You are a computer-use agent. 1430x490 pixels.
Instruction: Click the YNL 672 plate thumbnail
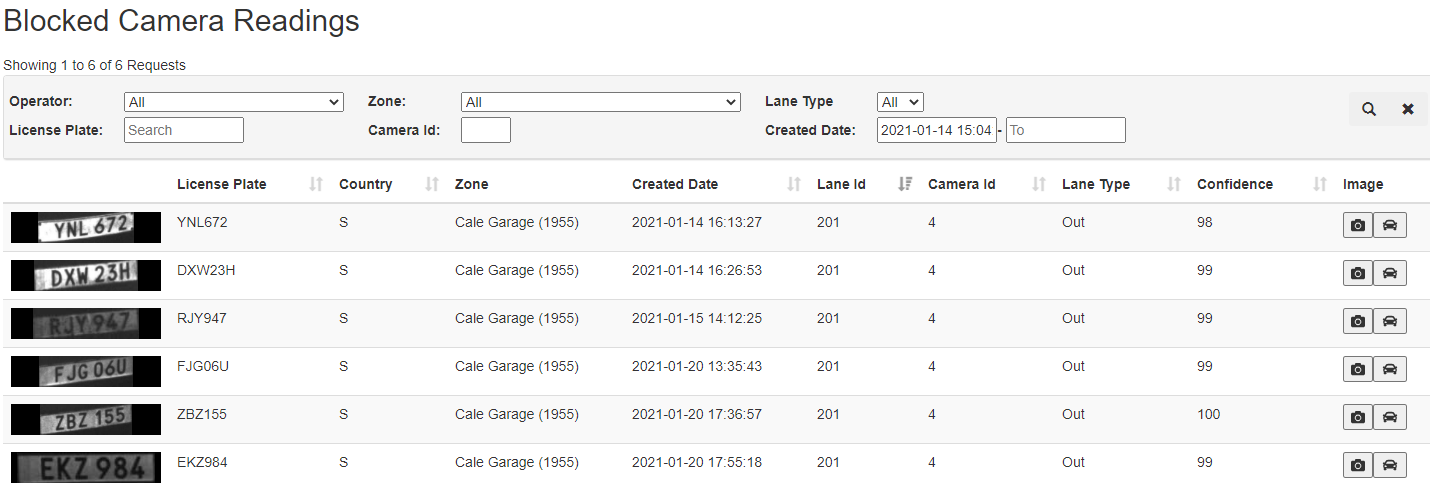pyautogui.click(x=86, y=228)
